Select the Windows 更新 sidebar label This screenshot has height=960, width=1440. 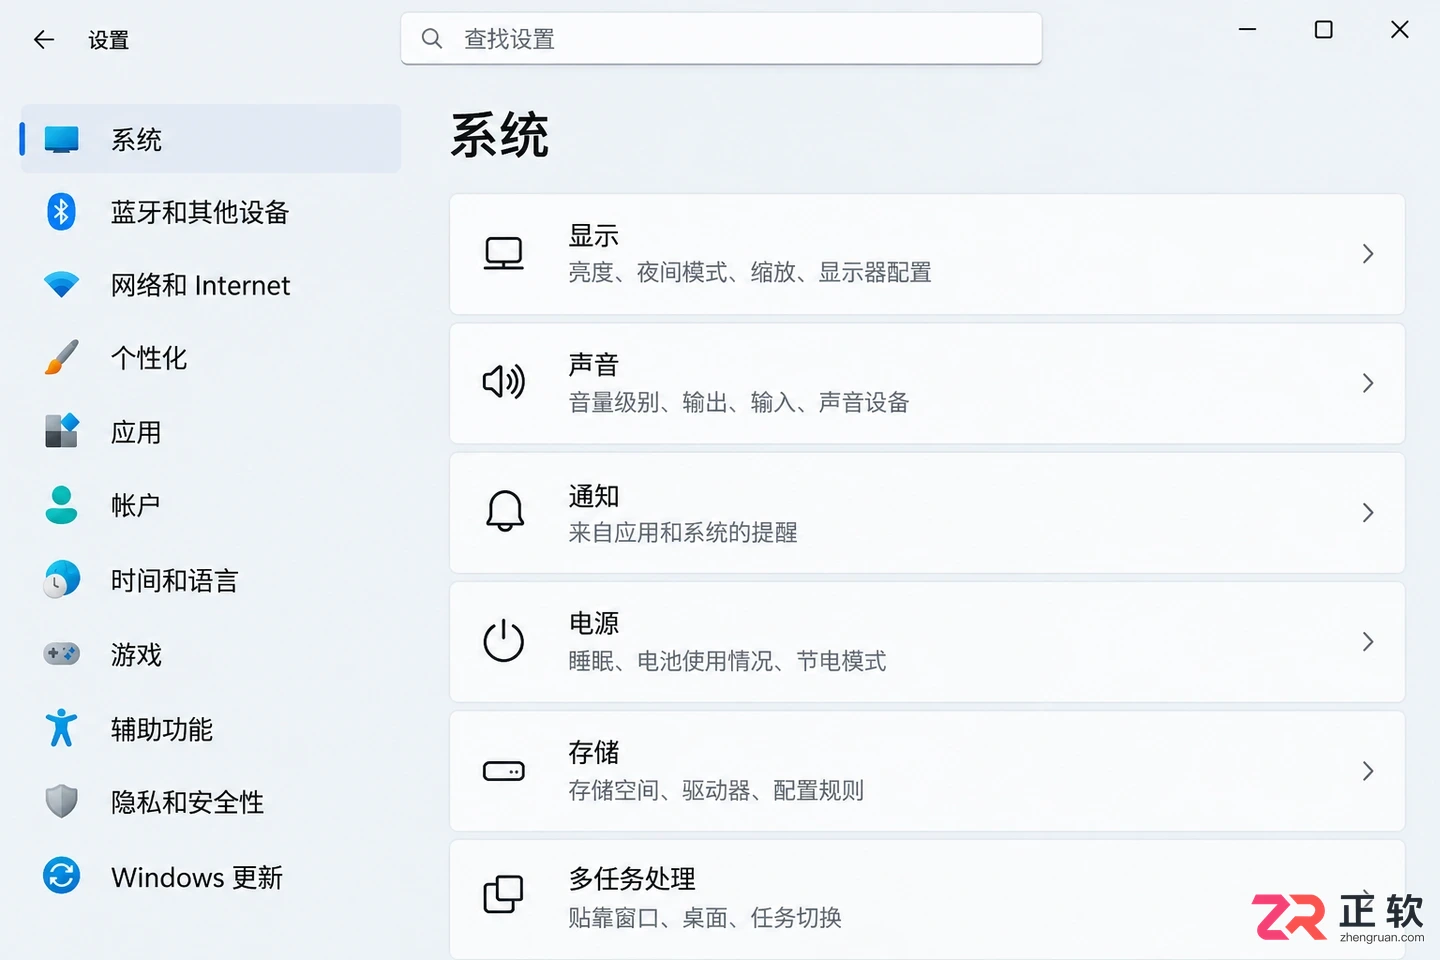(x=197, y=877)
